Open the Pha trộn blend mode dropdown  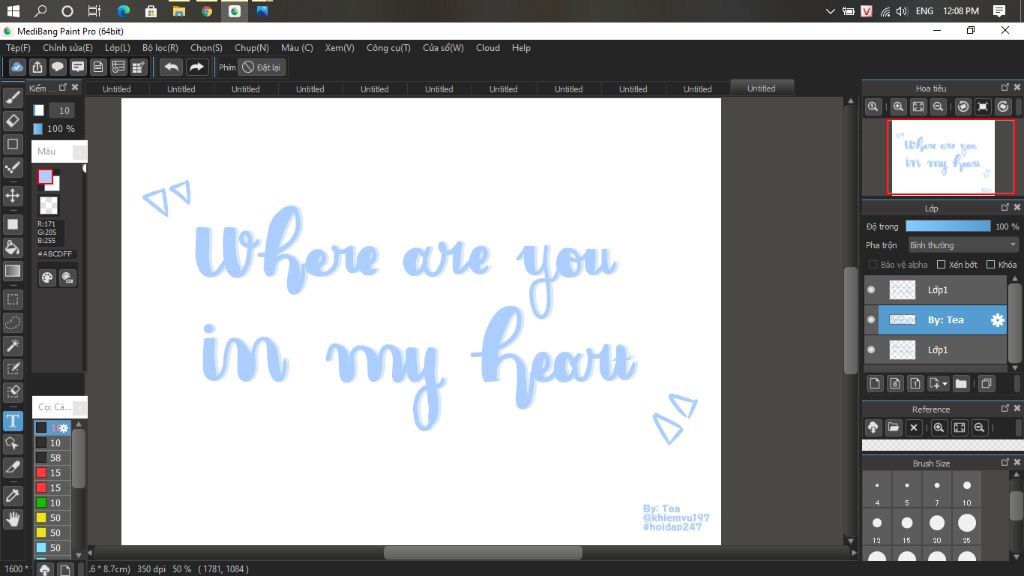tap(963, 245)
